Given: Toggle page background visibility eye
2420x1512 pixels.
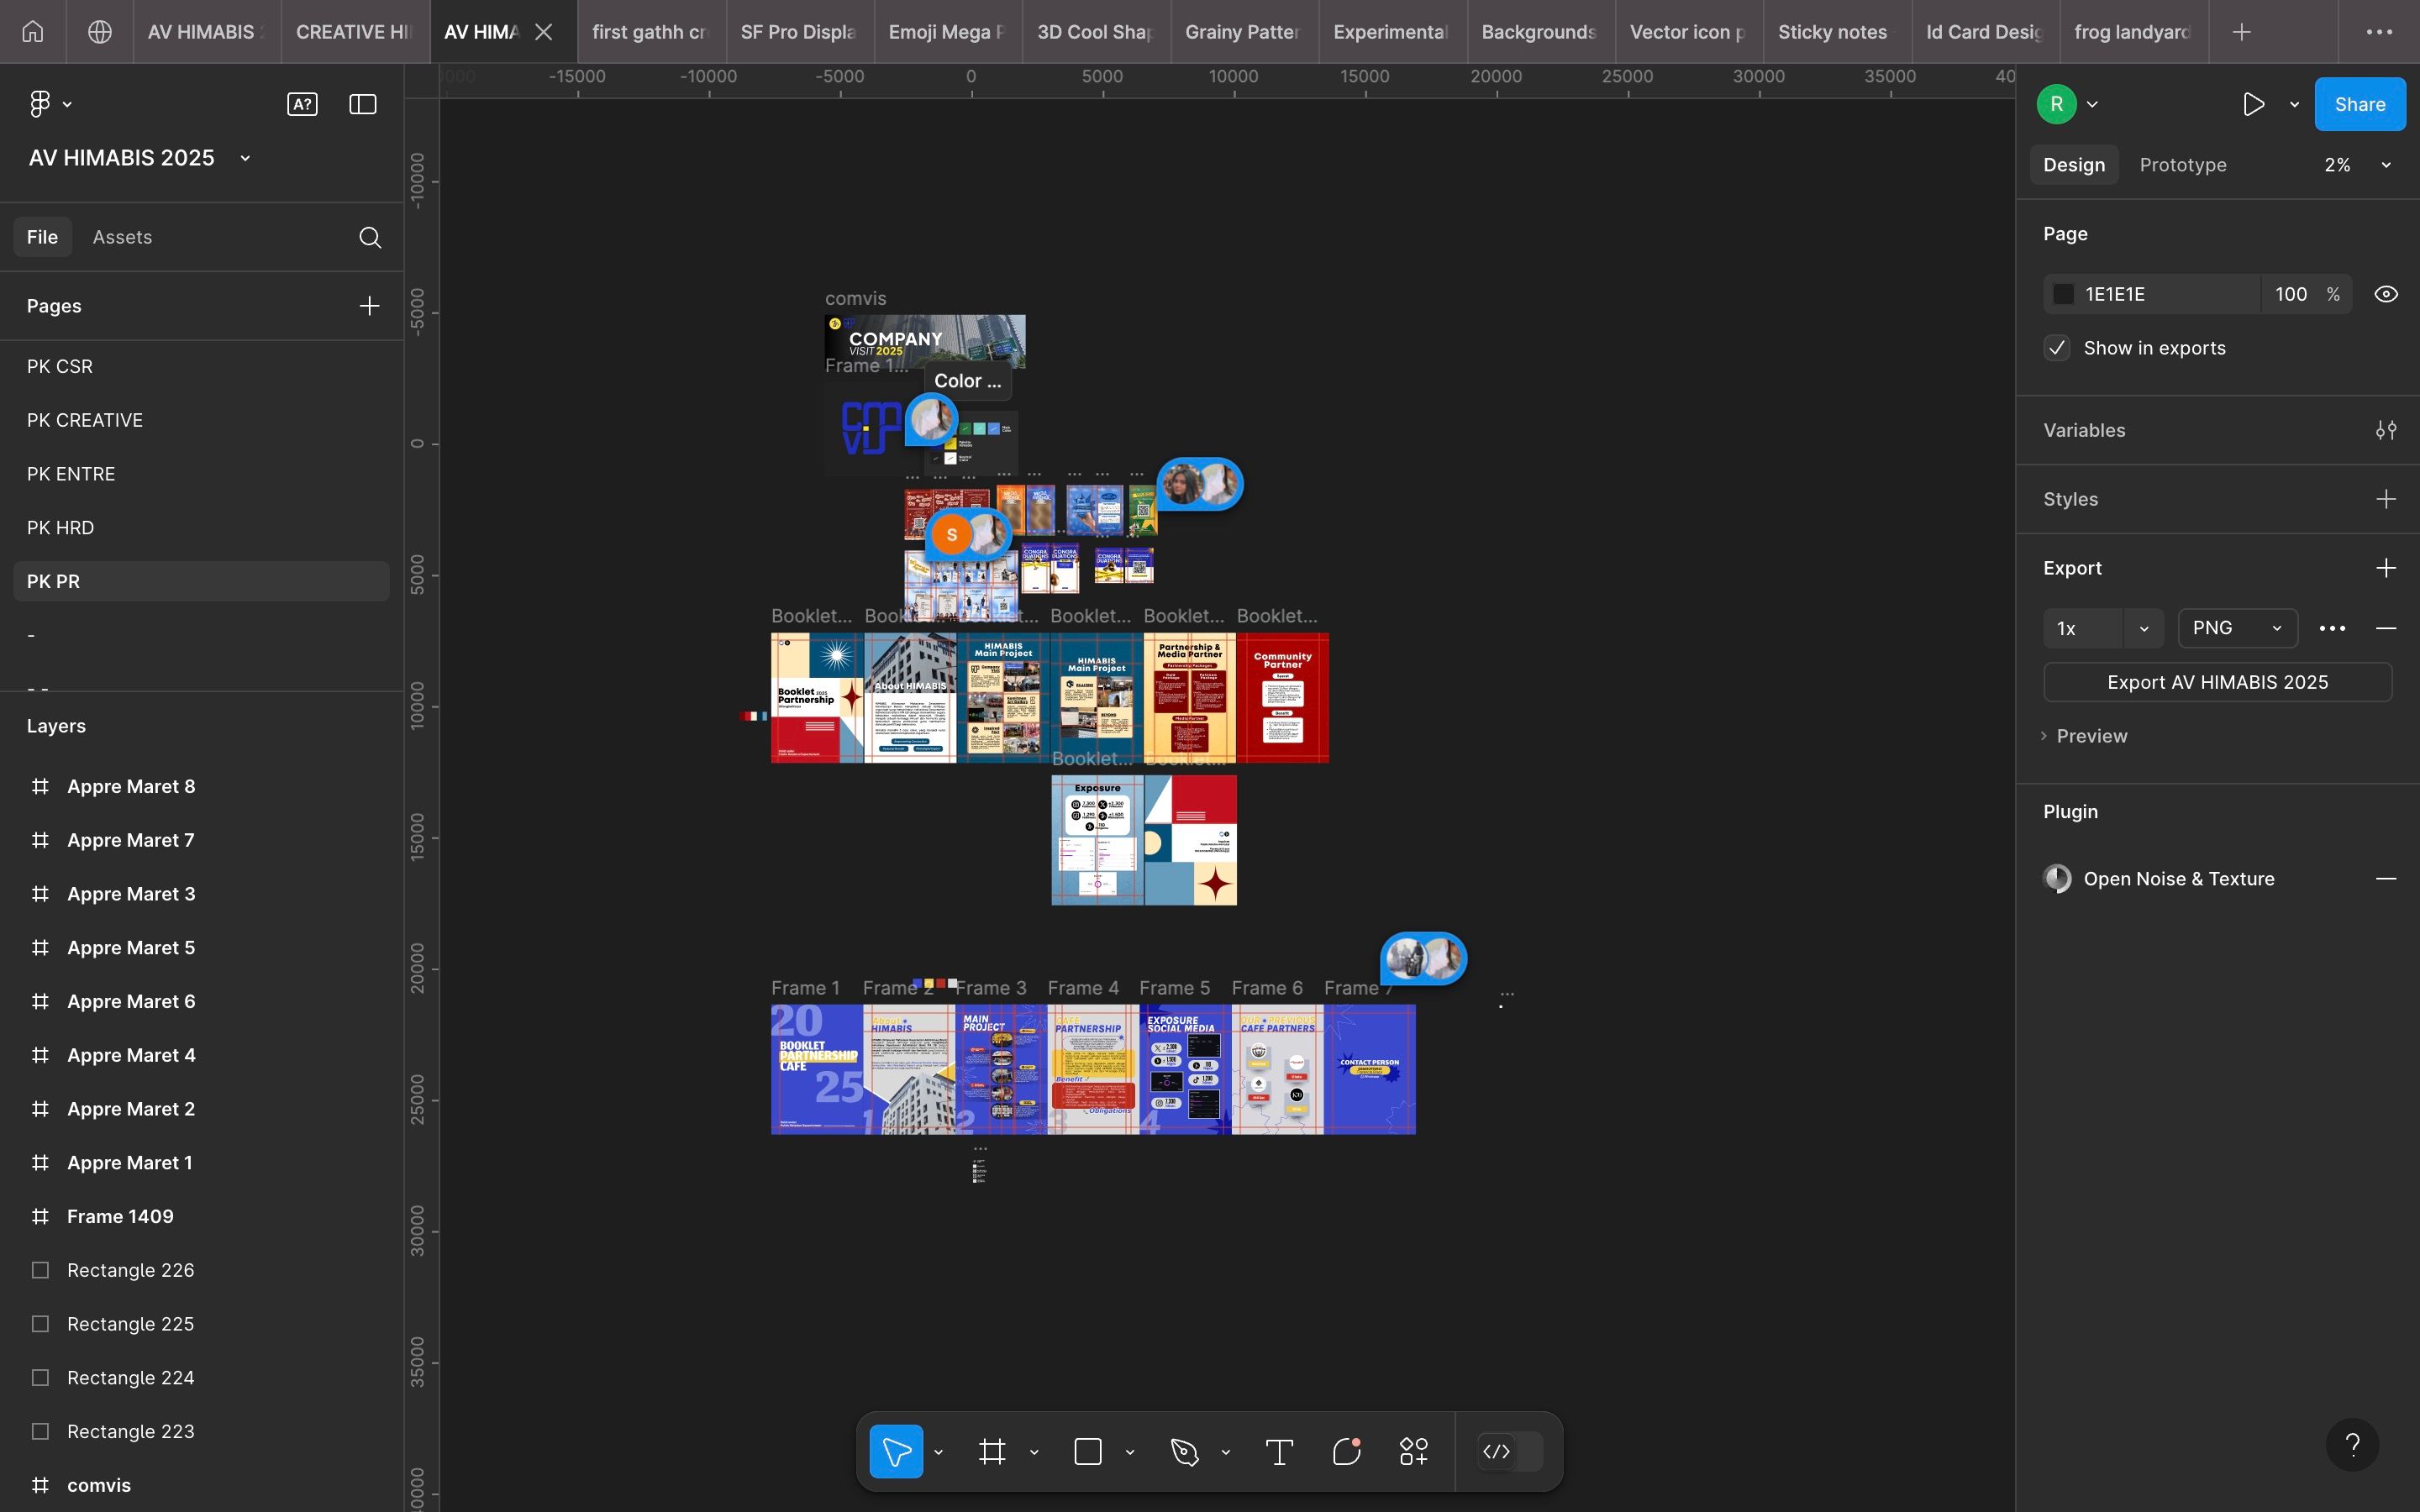Looking at the screenshot, I should 2386,294.
